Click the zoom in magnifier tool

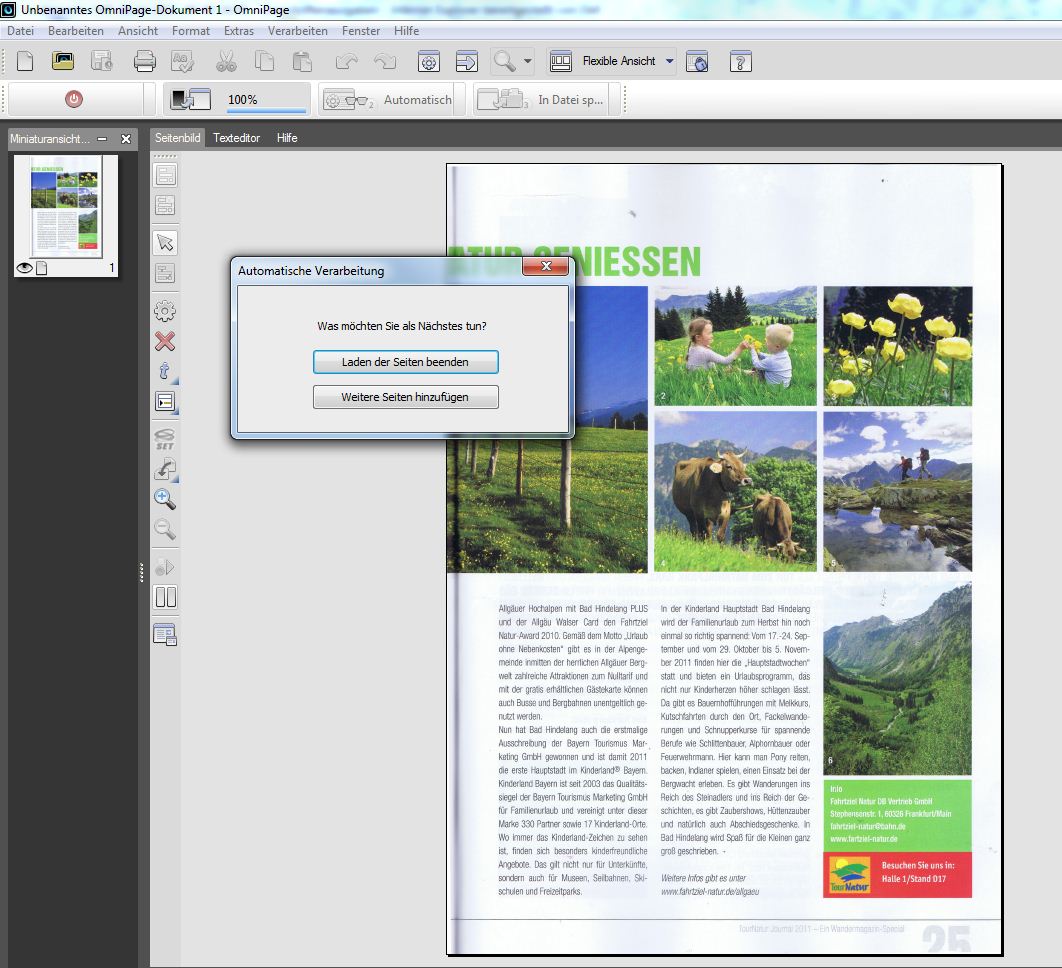point(165,499)
